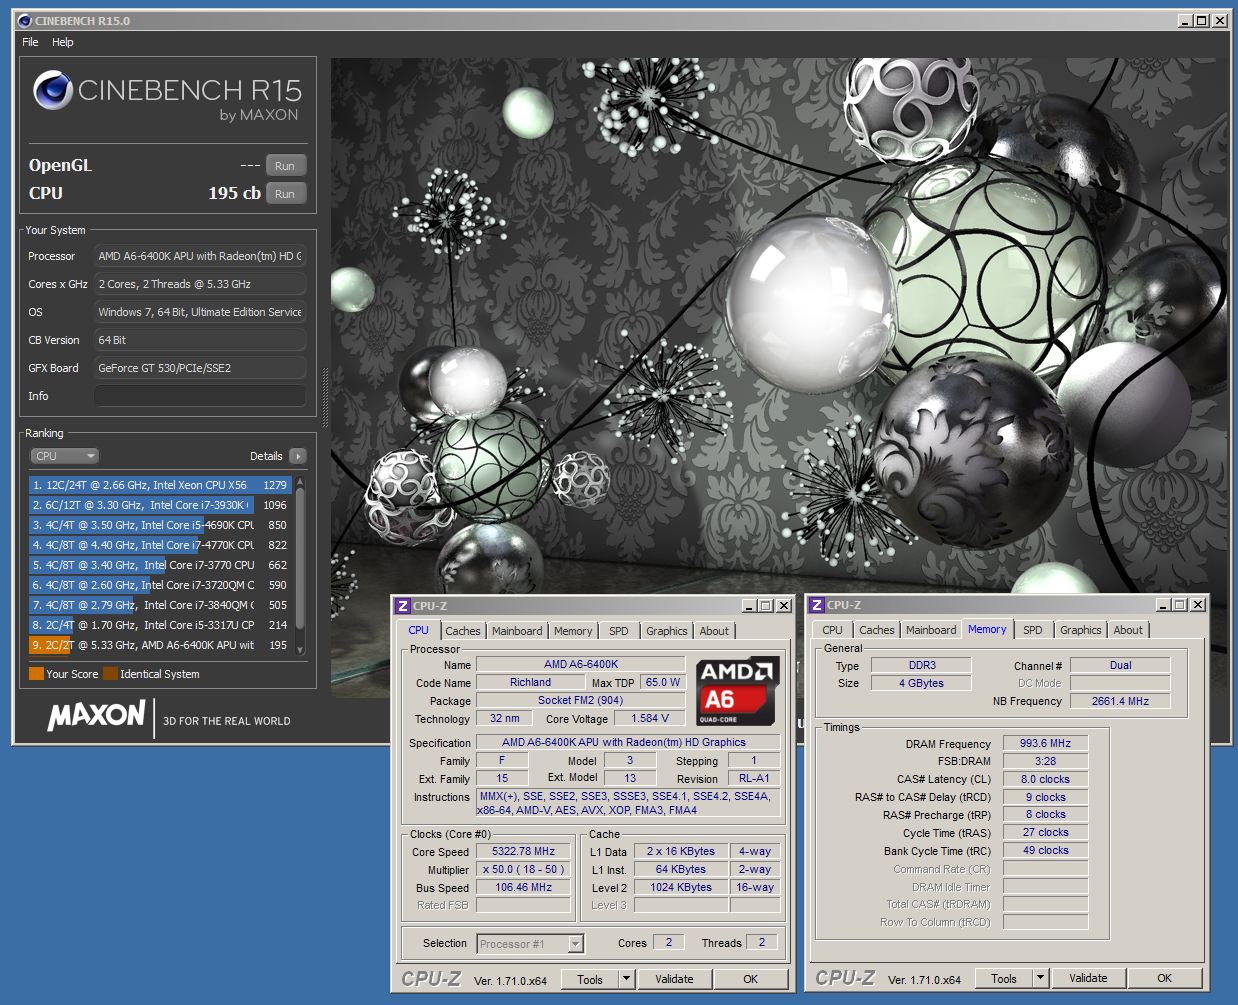Switch to Mainboard tab in left CPU-Z

pyautogui.click(x=517, y=631)
